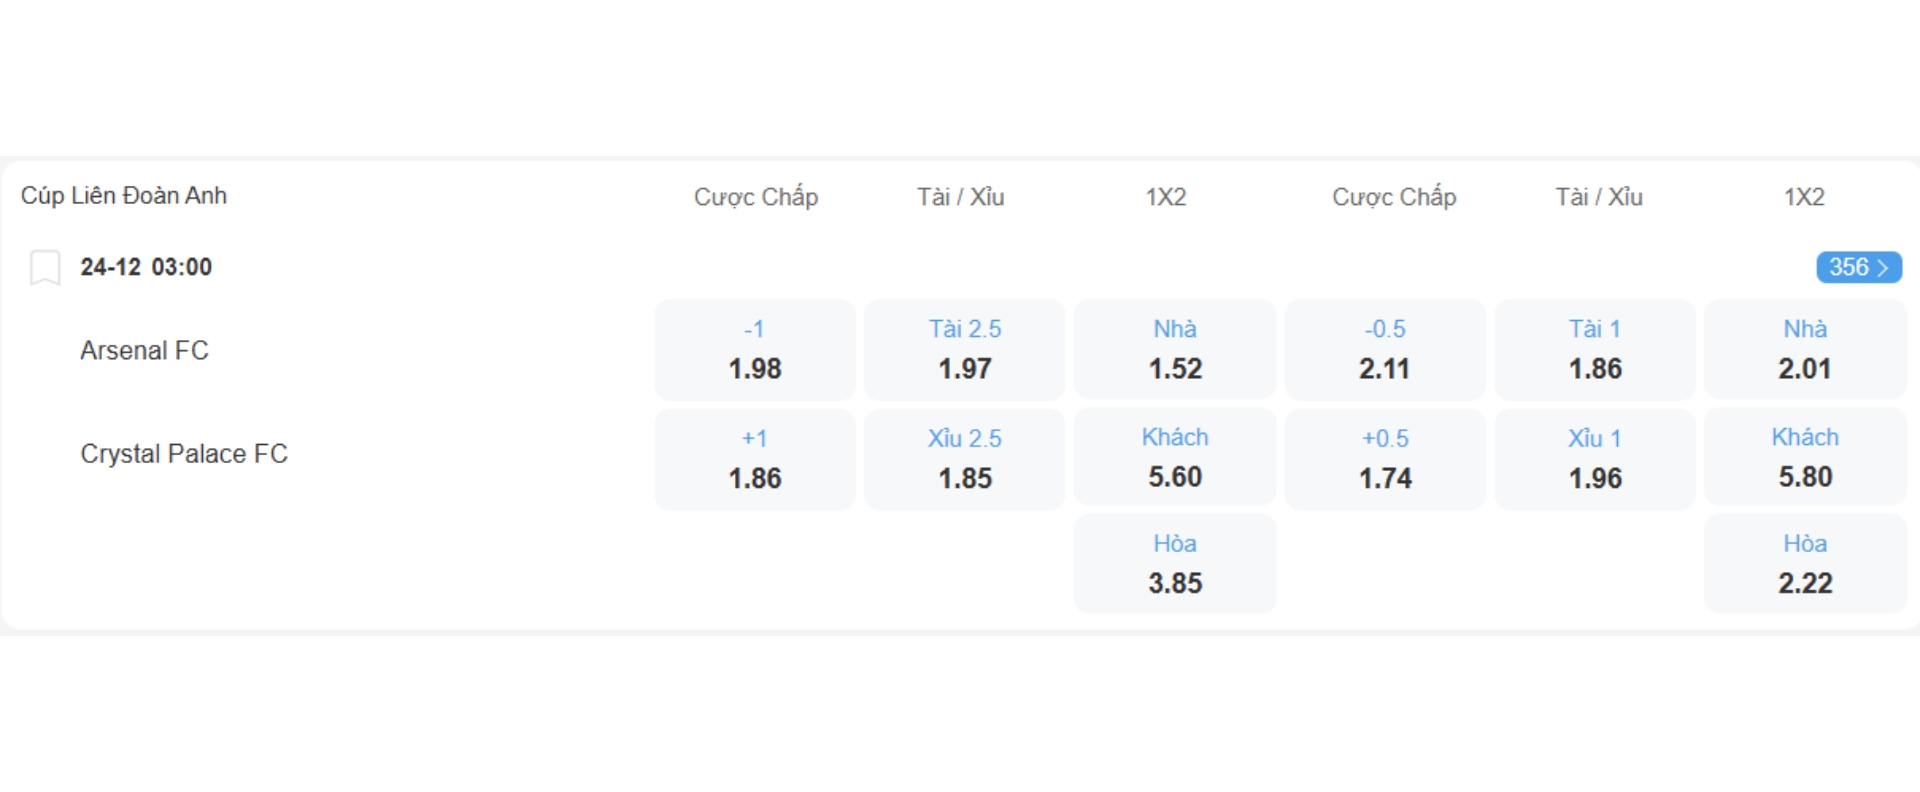The width and height of the screenshot is (1920, 792).
Task: Select -0.5 handicap at 2.11
Action: tap(1385, 350)
